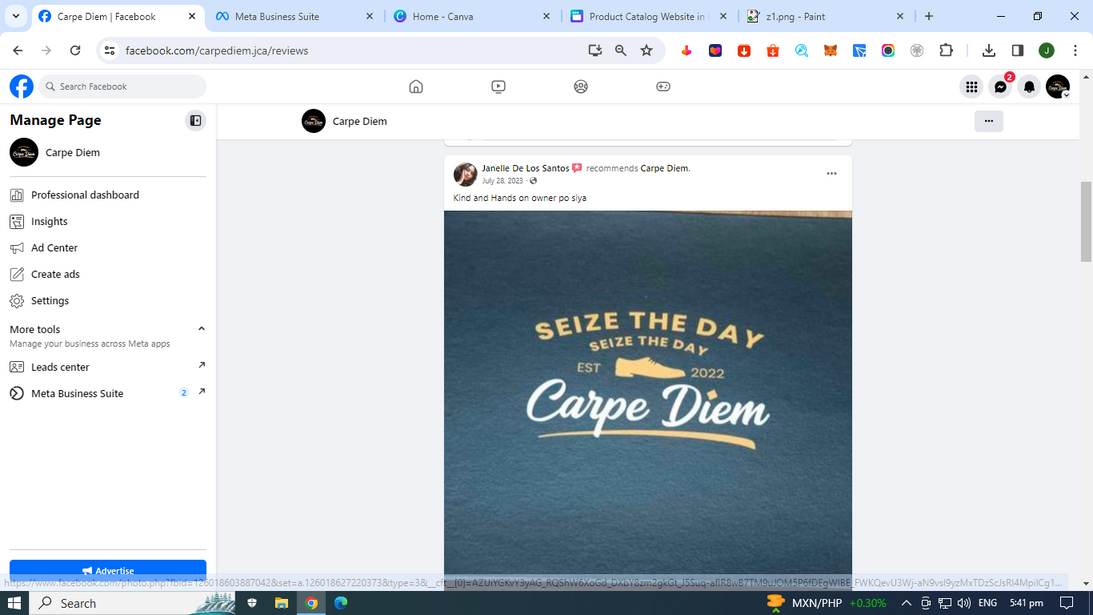The image size is (1093, 615).
Task: Open Chrome profile J avatar
Action: [1046, 50]
